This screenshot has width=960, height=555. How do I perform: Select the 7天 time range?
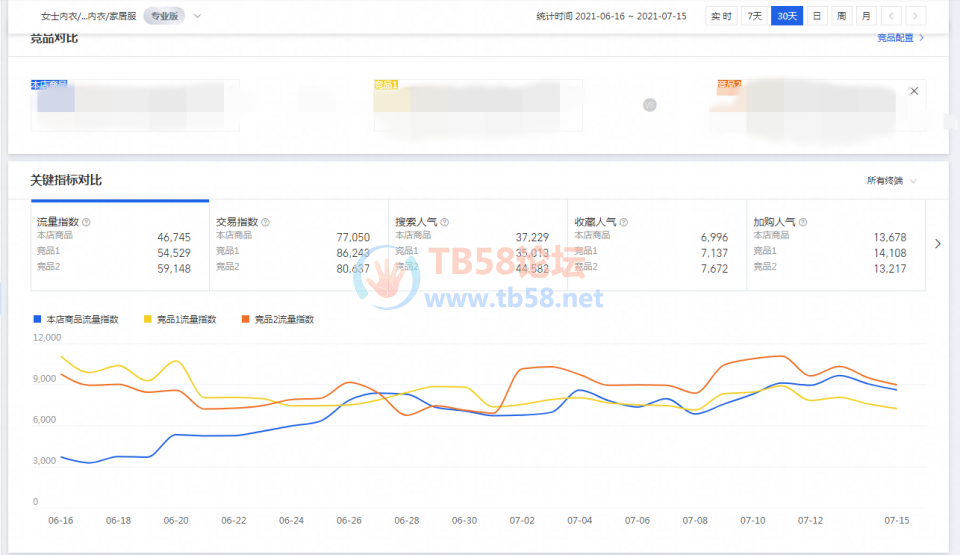pos(754,17)
